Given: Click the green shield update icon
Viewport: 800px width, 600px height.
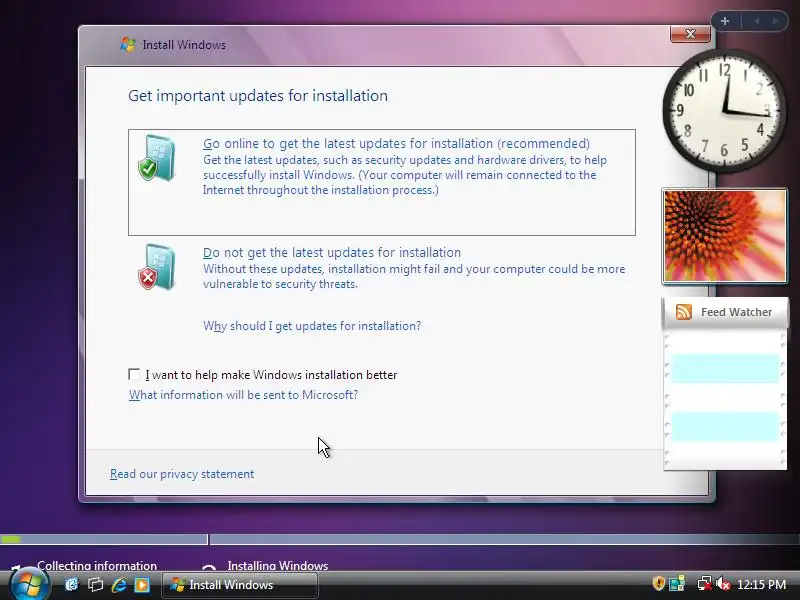Looking at the screenshot, I should tap(157, 158).
